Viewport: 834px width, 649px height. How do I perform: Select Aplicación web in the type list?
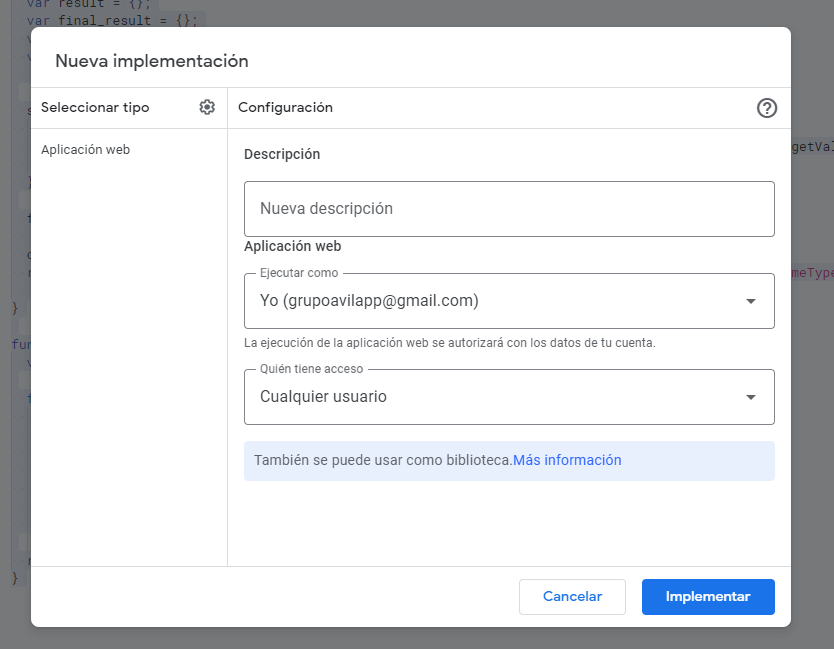[x=86, y=150]
